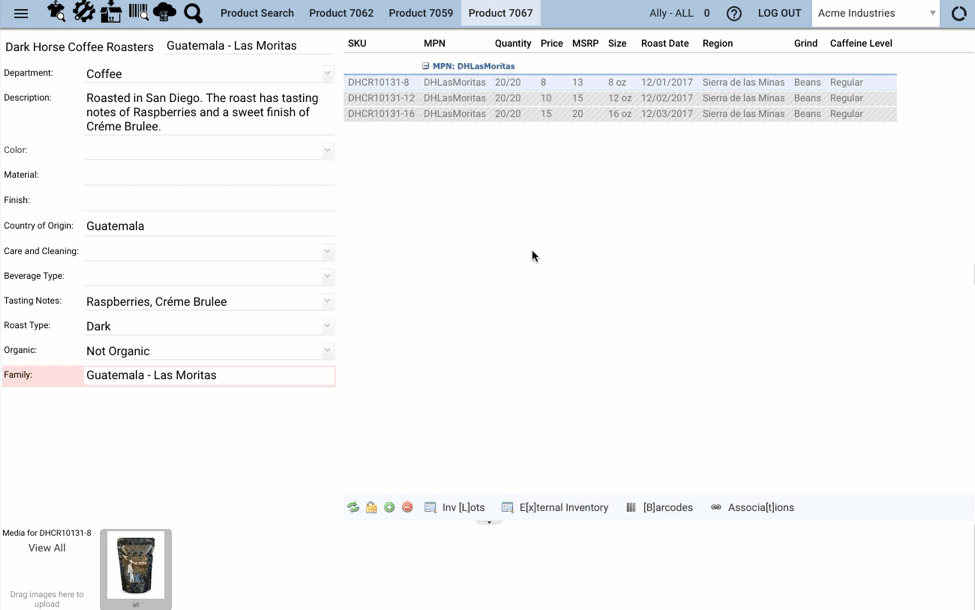Viewport: 975px width, 610px height.
Task: Open the help question mark icon
Action: click(734, 13)
